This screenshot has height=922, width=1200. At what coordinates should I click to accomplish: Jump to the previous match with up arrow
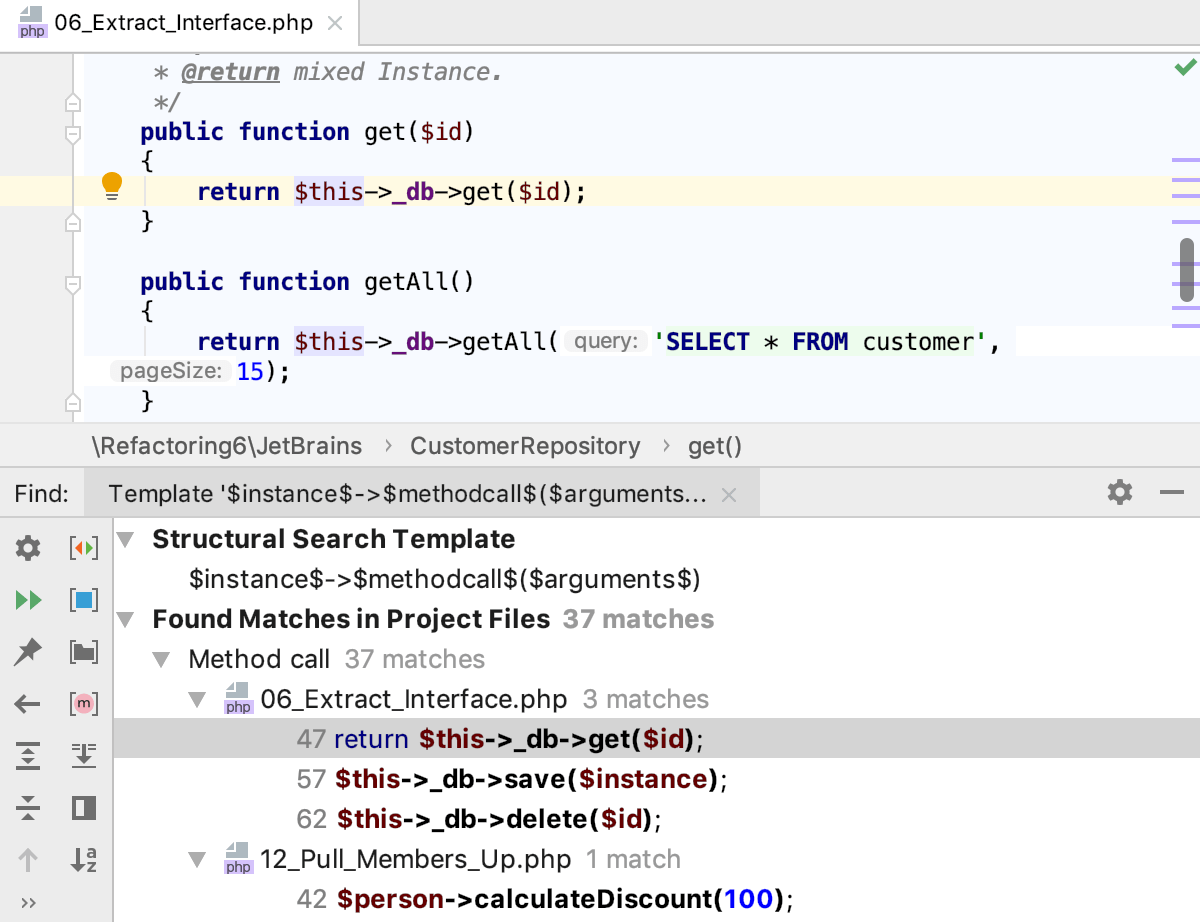click(28, 860)
